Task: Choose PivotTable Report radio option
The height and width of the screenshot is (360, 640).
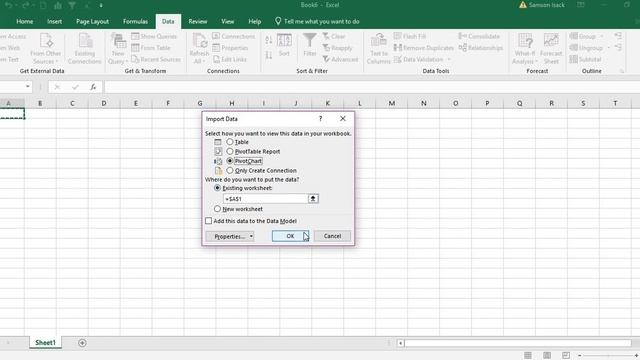Action: (x=230, y=151)
